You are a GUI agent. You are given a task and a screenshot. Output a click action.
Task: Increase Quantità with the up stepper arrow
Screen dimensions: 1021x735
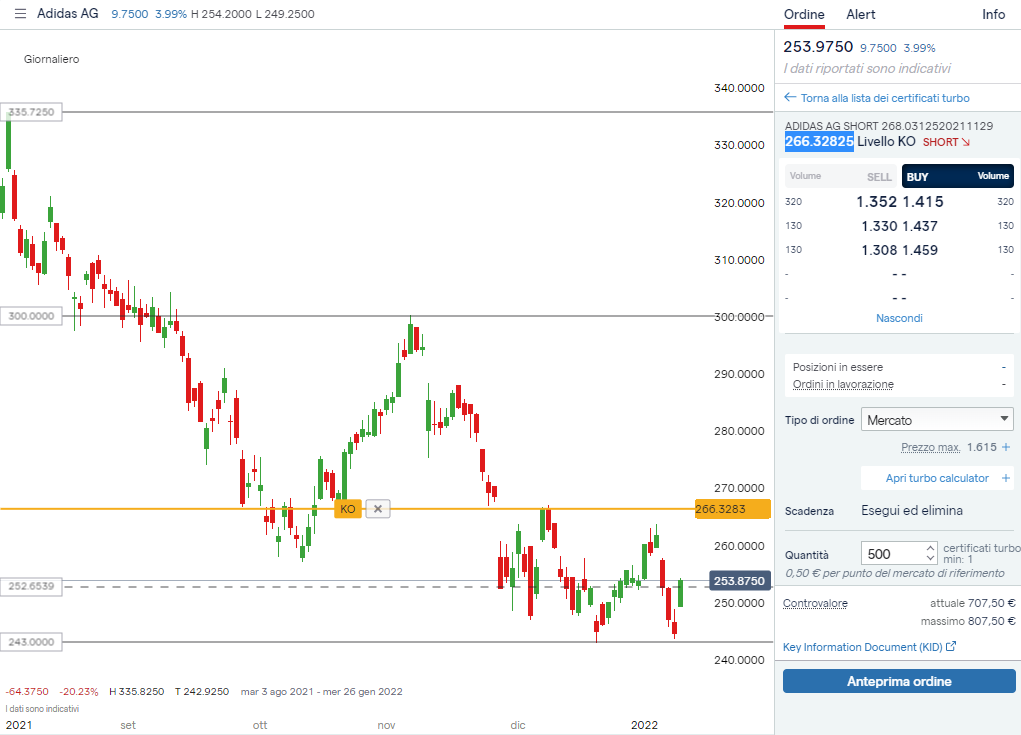click(931, 548)
